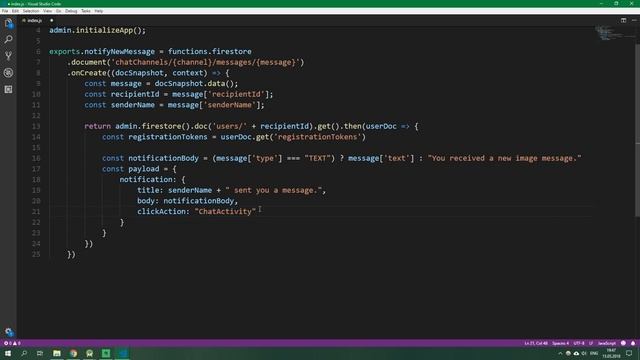Select the index.js editor tab

(x=34, y=20)
